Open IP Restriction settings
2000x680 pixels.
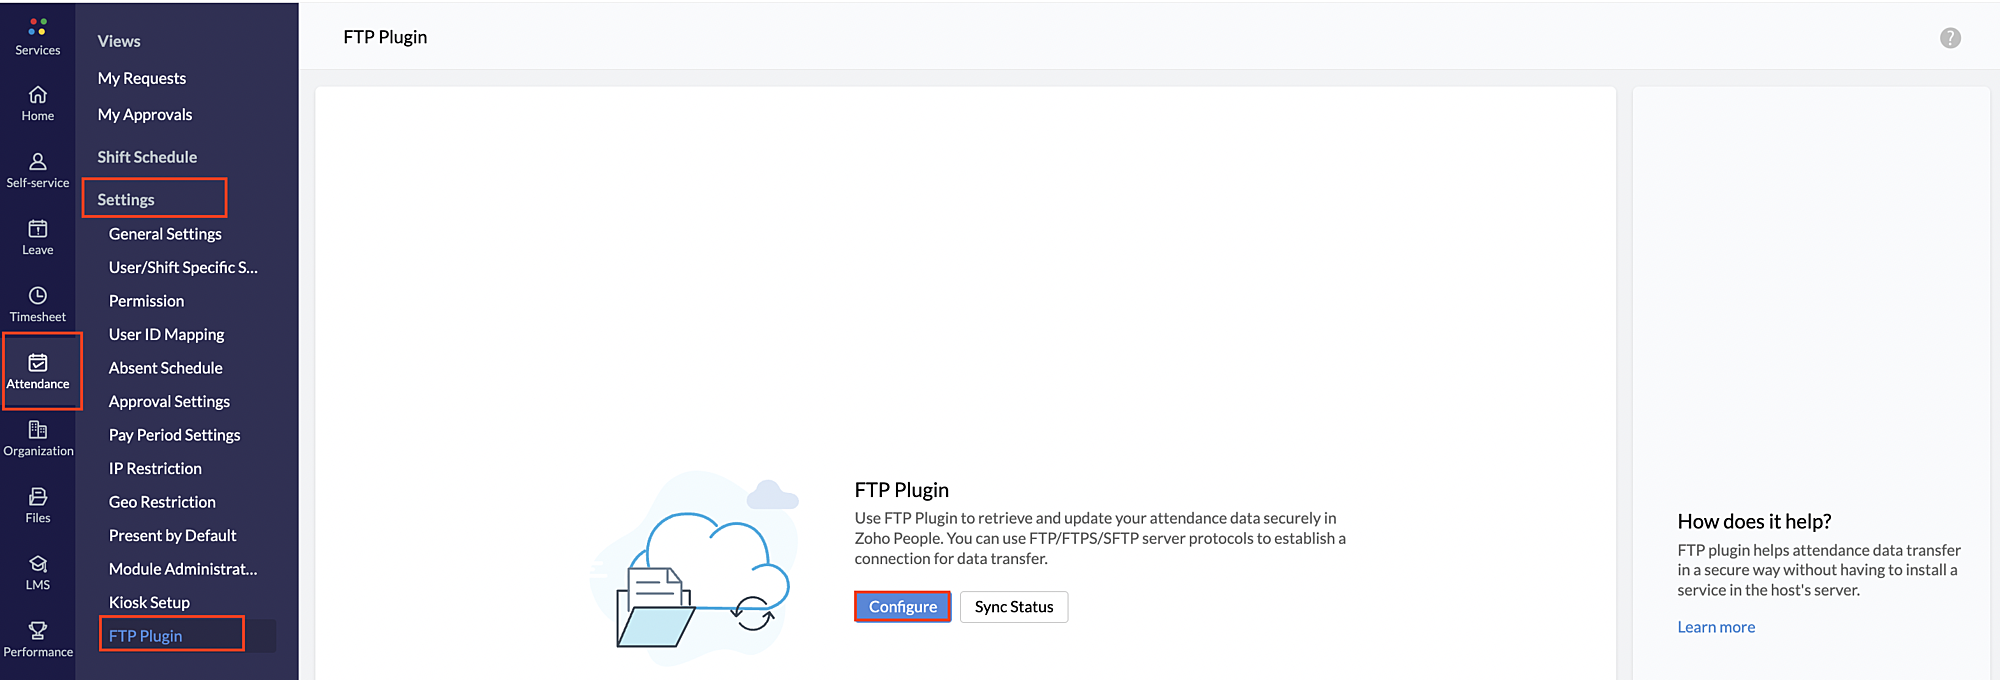tap(155, 469)
